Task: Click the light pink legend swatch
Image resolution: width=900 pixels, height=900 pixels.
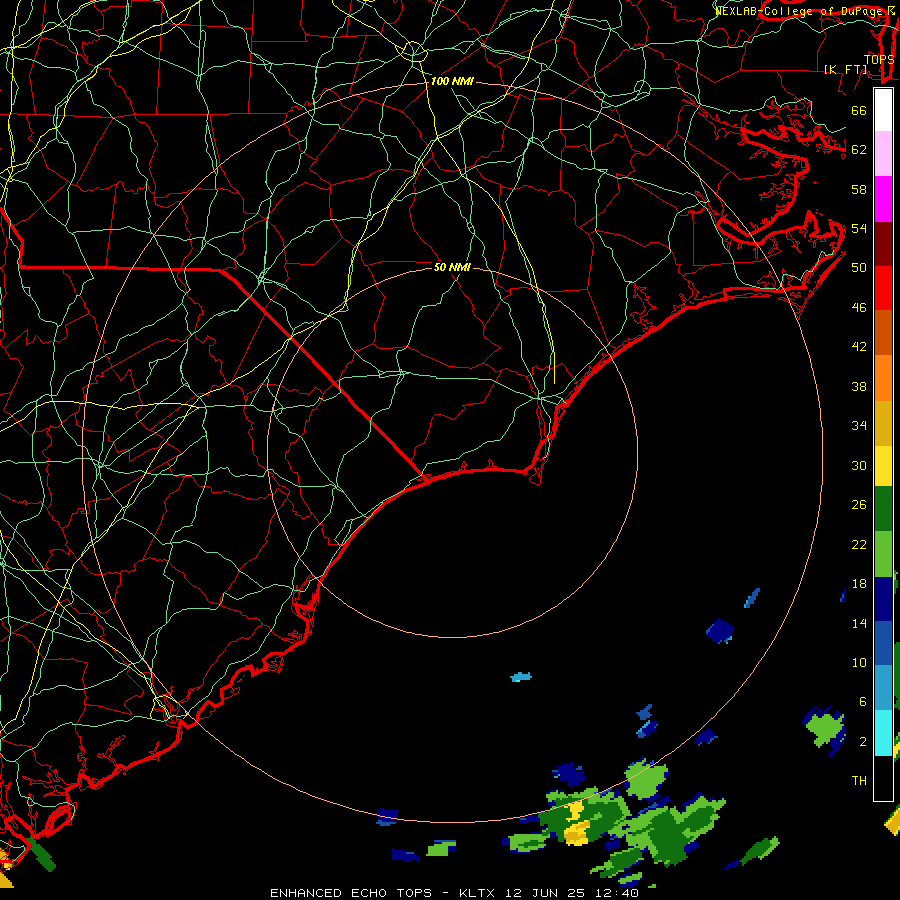Action: click(883, 154)
